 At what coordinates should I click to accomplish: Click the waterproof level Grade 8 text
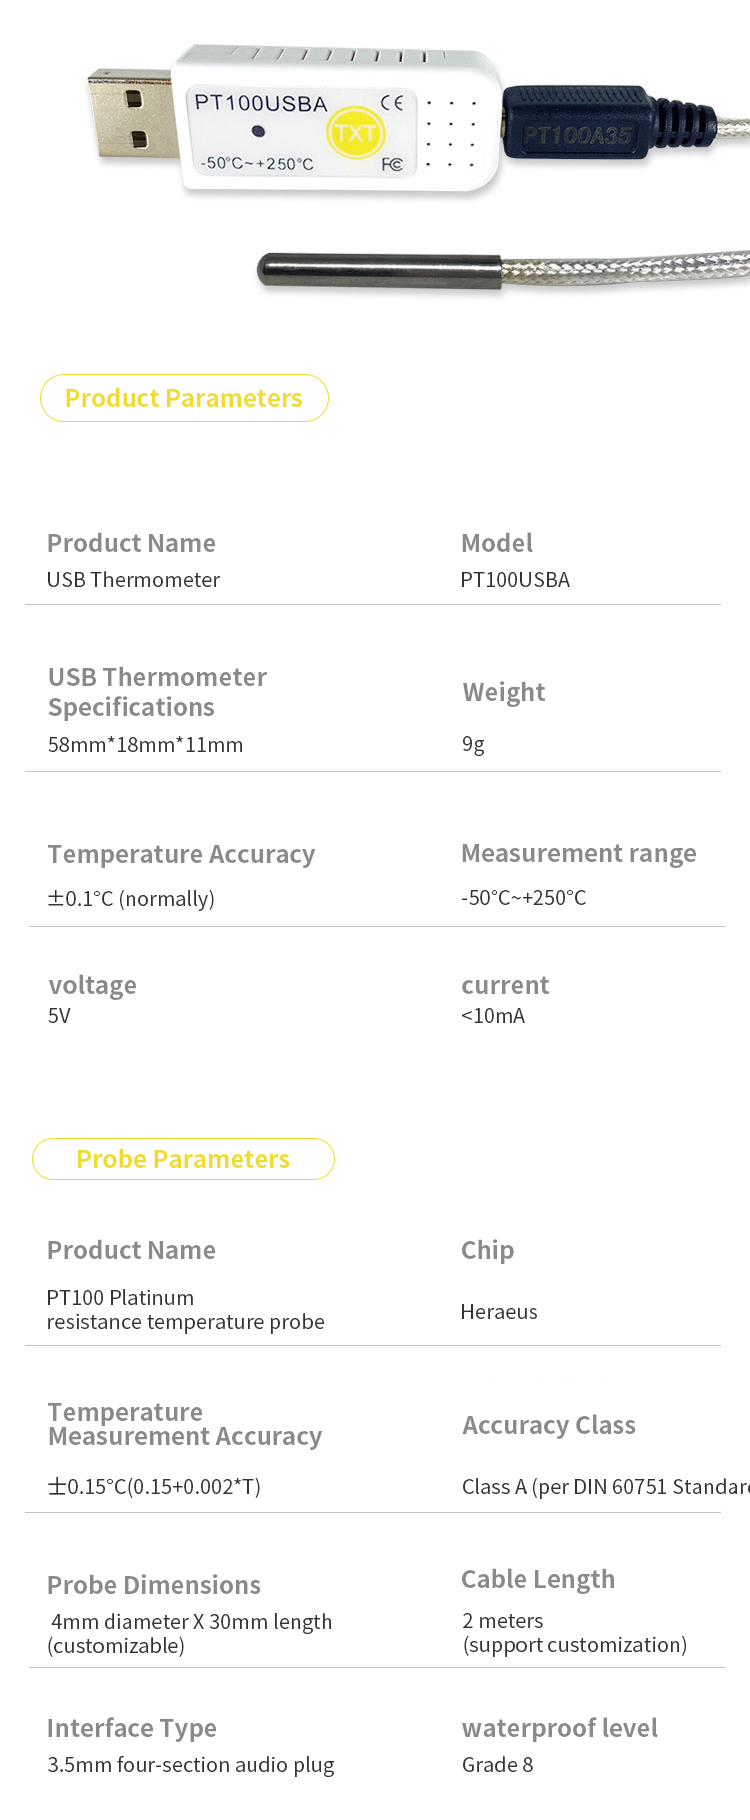tap(498, 1765)
